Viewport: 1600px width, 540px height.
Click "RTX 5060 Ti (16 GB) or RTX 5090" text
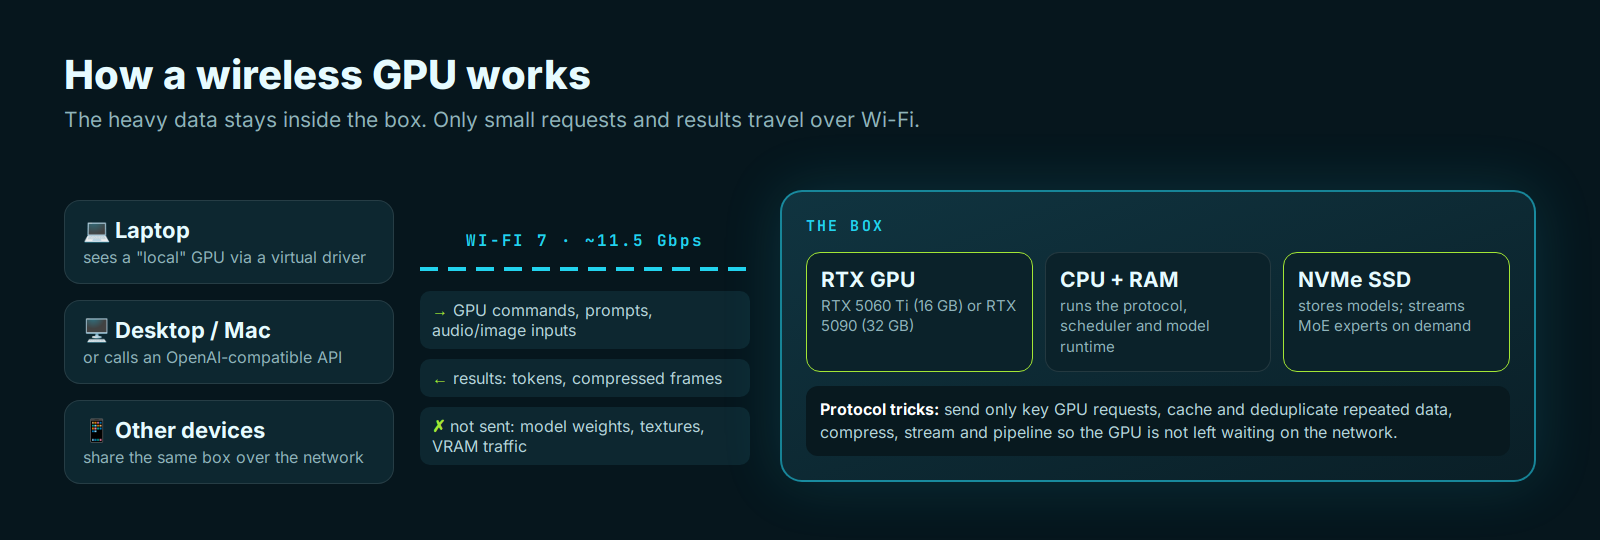(918, 316)
